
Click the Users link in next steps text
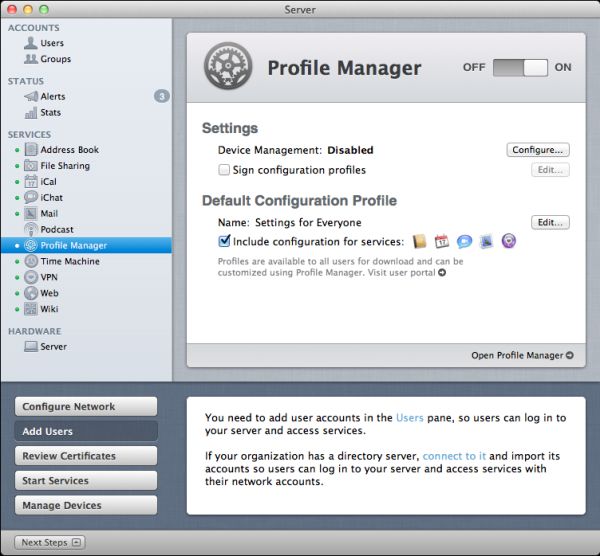[x=409, y=417]
